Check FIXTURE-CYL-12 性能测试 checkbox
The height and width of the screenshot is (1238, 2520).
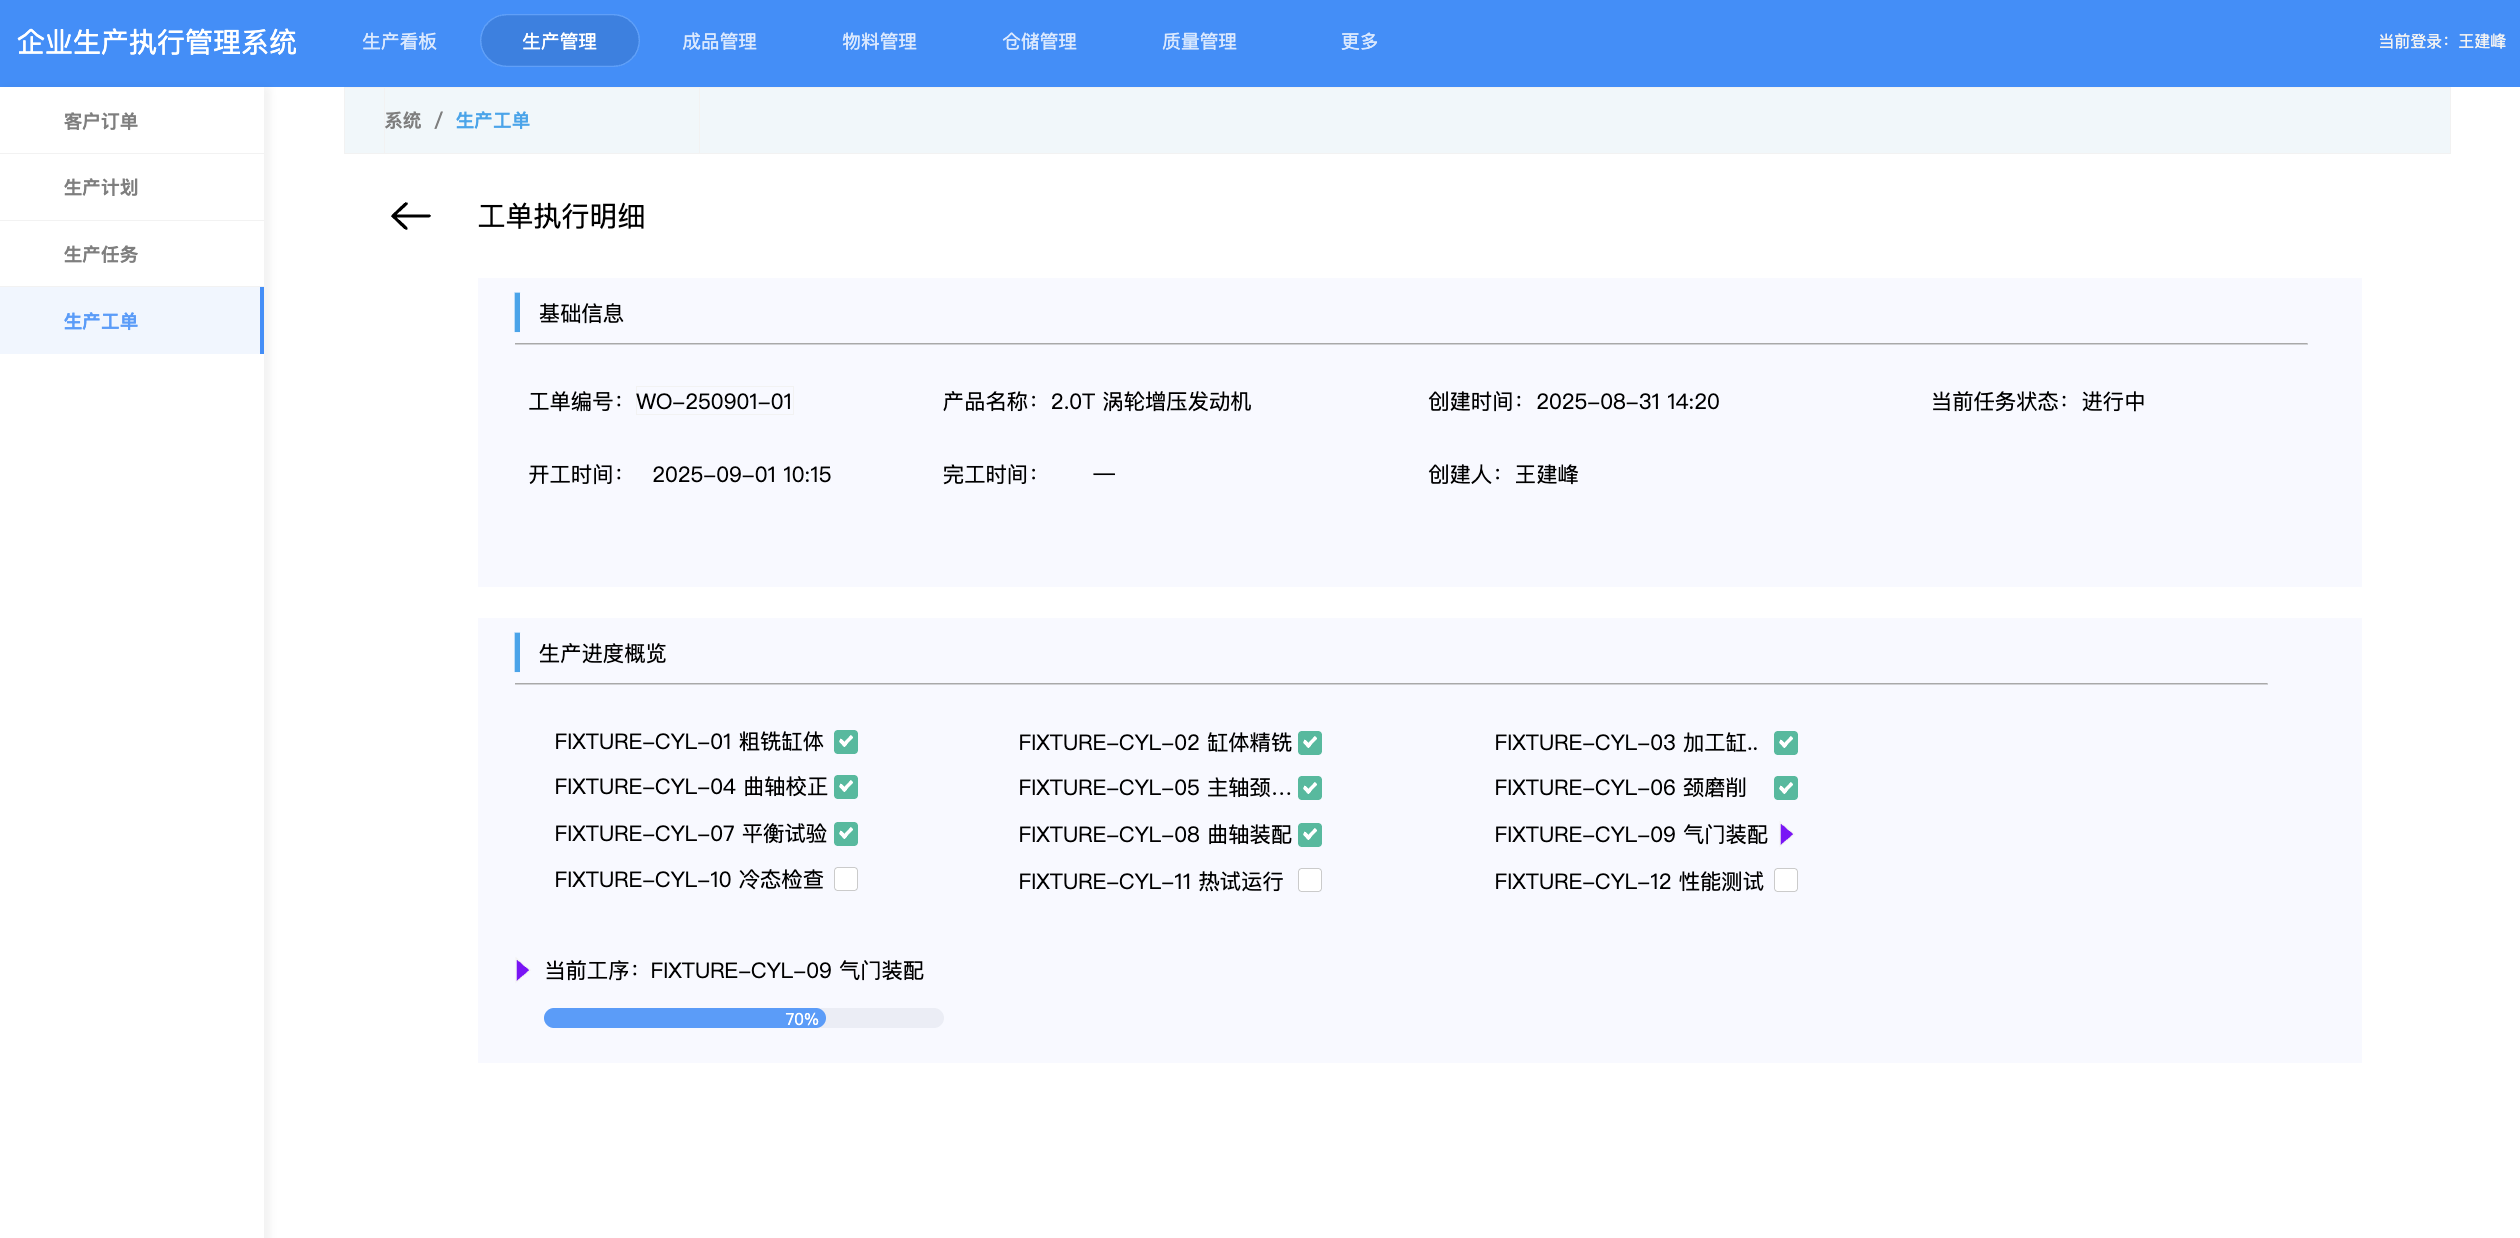click(x=1786, y=880)
